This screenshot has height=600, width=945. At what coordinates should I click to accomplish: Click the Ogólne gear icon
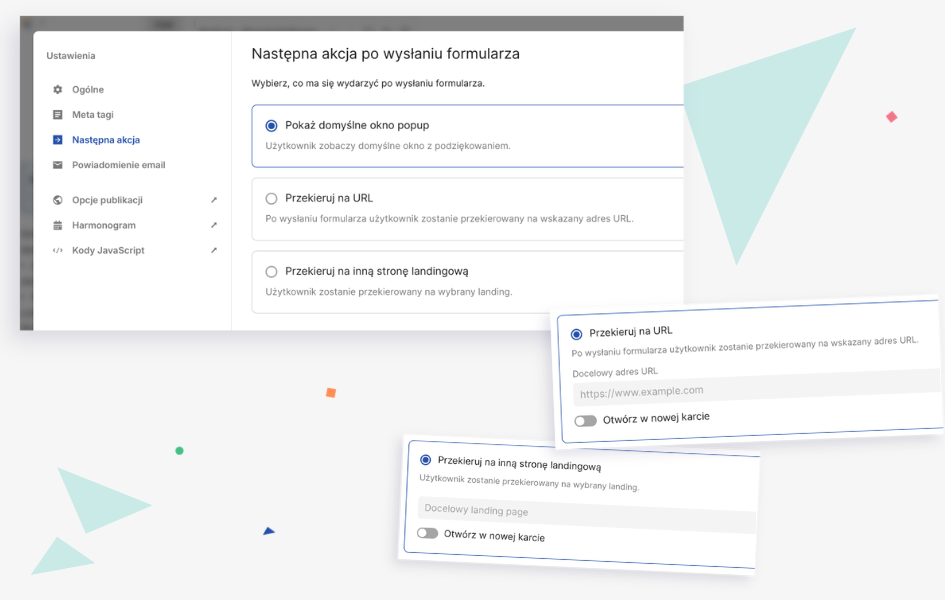click(58, 89)
